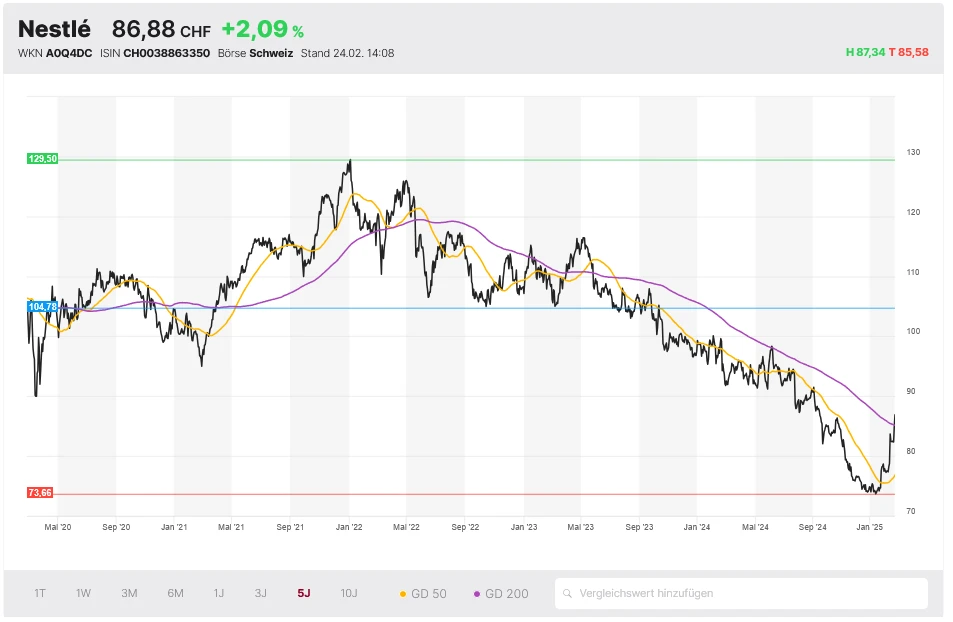
Task: Choose the 3J time range
Action: tap(260, 593)
